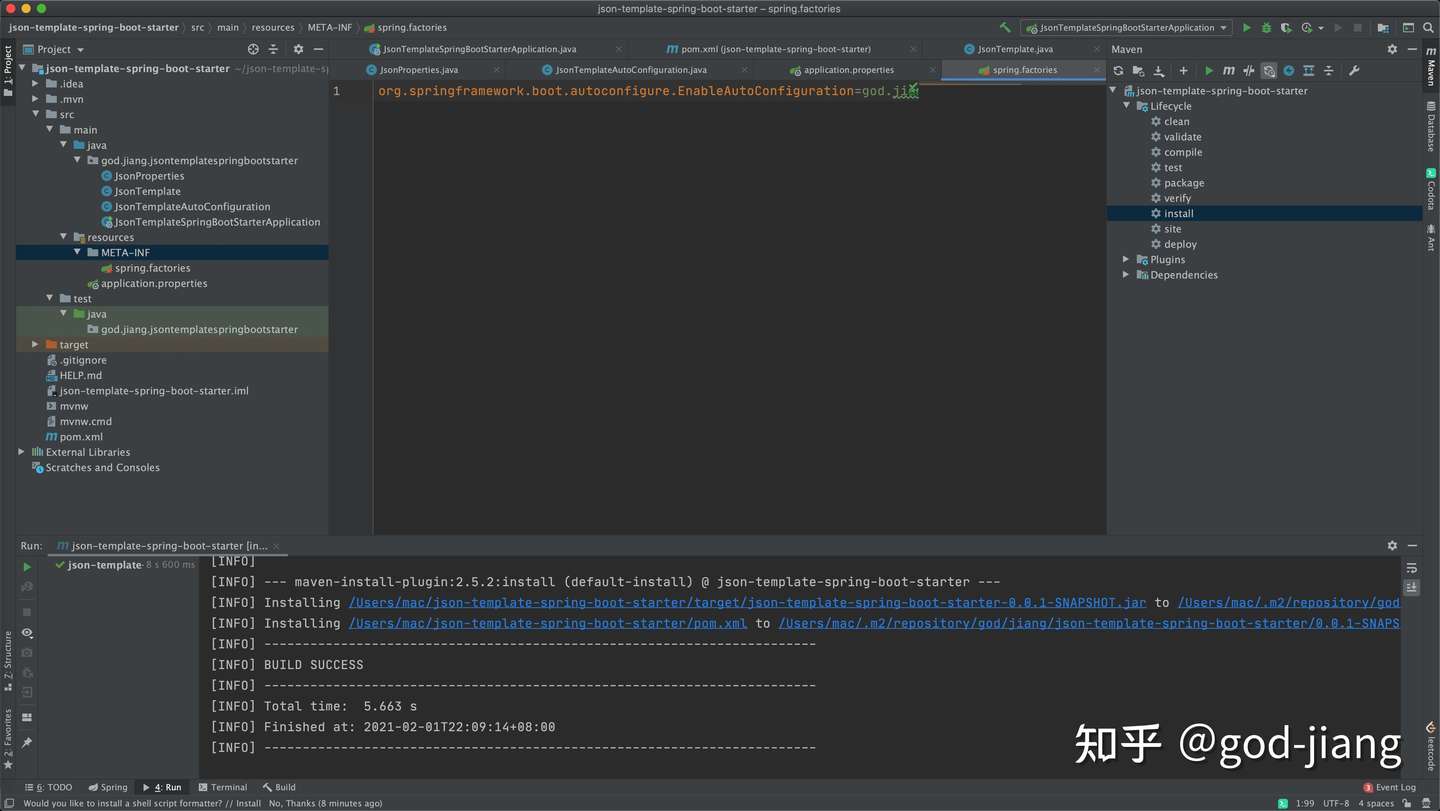Click Select Opened File locate icon
This screenshot has height=811, width=1440.
[x=253, y=49]
